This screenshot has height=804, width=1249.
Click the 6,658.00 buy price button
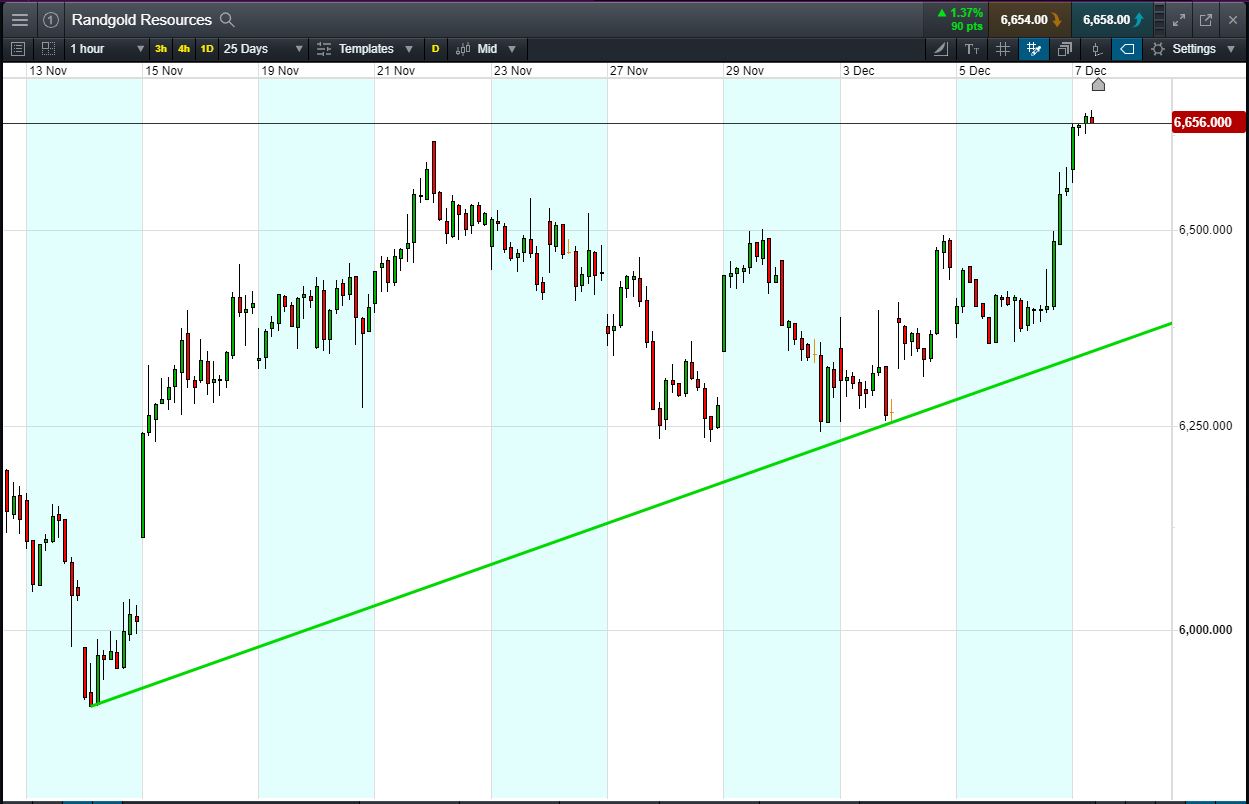(1112, 19)
